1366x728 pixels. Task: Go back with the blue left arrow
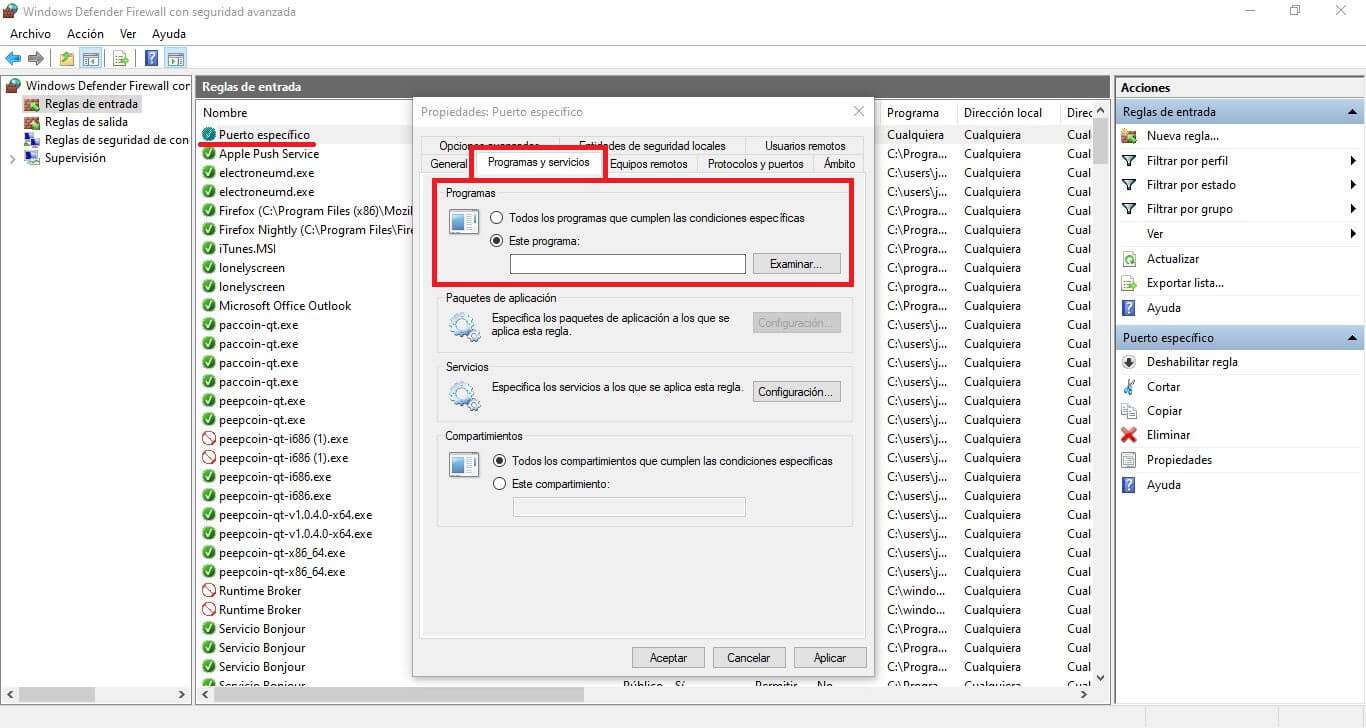13,58
